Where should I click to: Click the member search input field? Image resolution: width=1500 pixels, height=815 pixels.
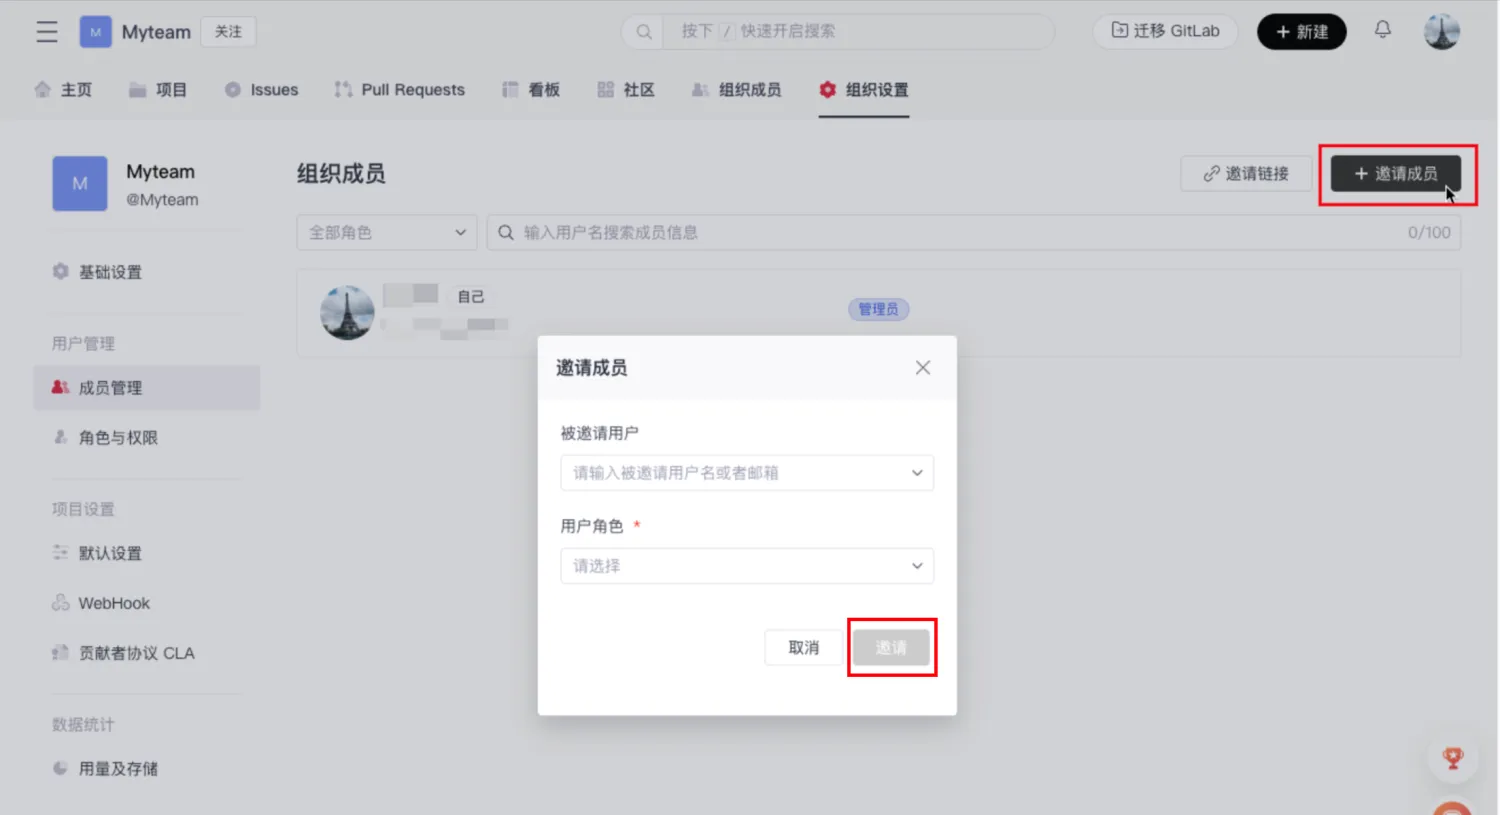pyautogui.click(x=950, y=233)
